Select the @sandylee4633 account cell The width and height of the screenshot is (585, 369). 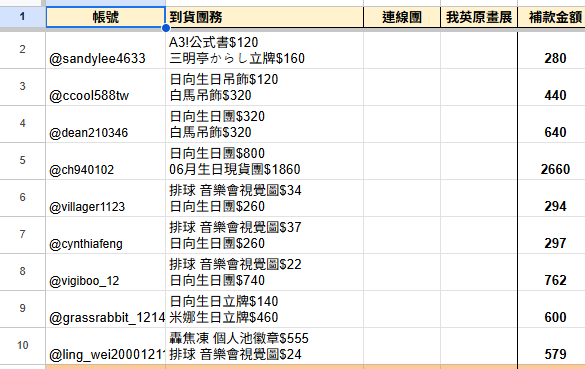pos(105,50)
